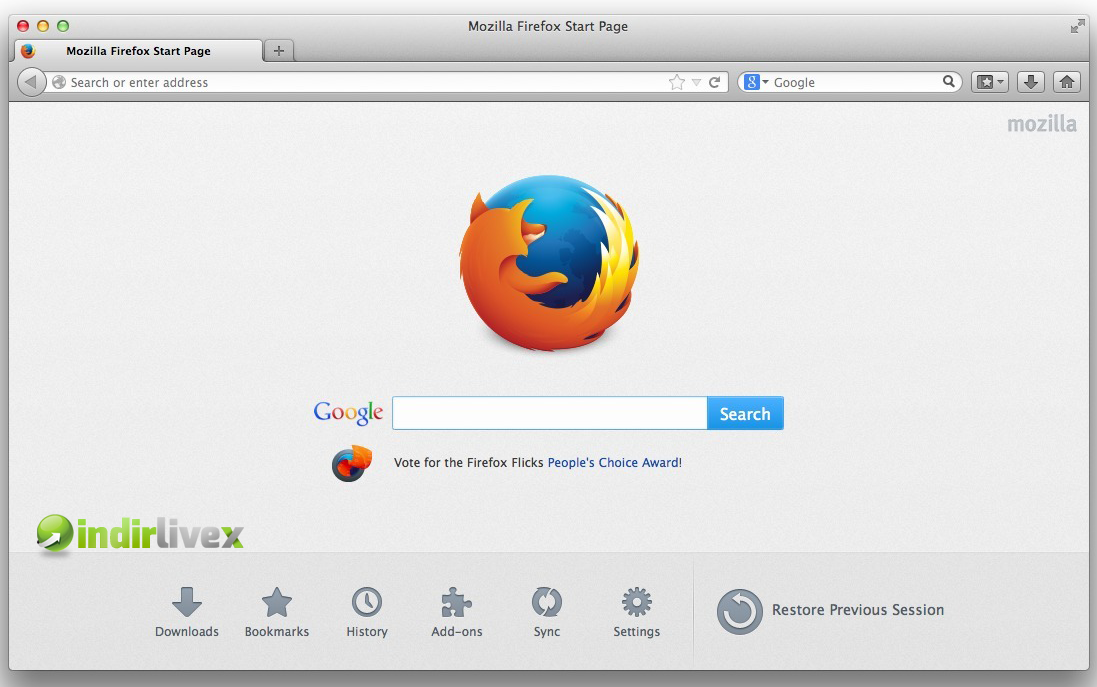Click the magnifier icon in search bar
1097x687 pixels.
[949, 82]
